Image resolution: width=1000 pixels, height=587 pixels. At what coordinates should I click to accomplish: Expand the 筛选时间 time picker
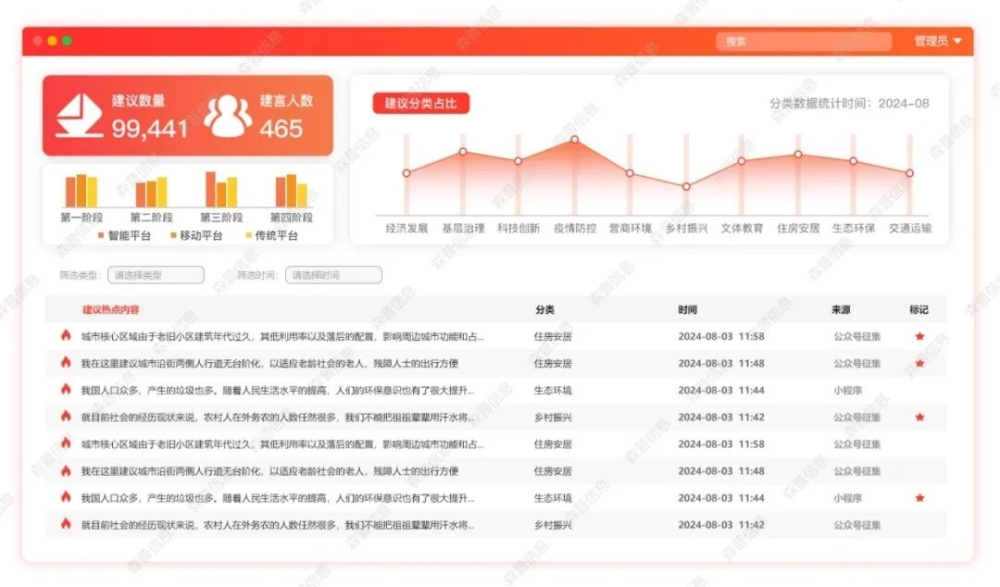333,275
